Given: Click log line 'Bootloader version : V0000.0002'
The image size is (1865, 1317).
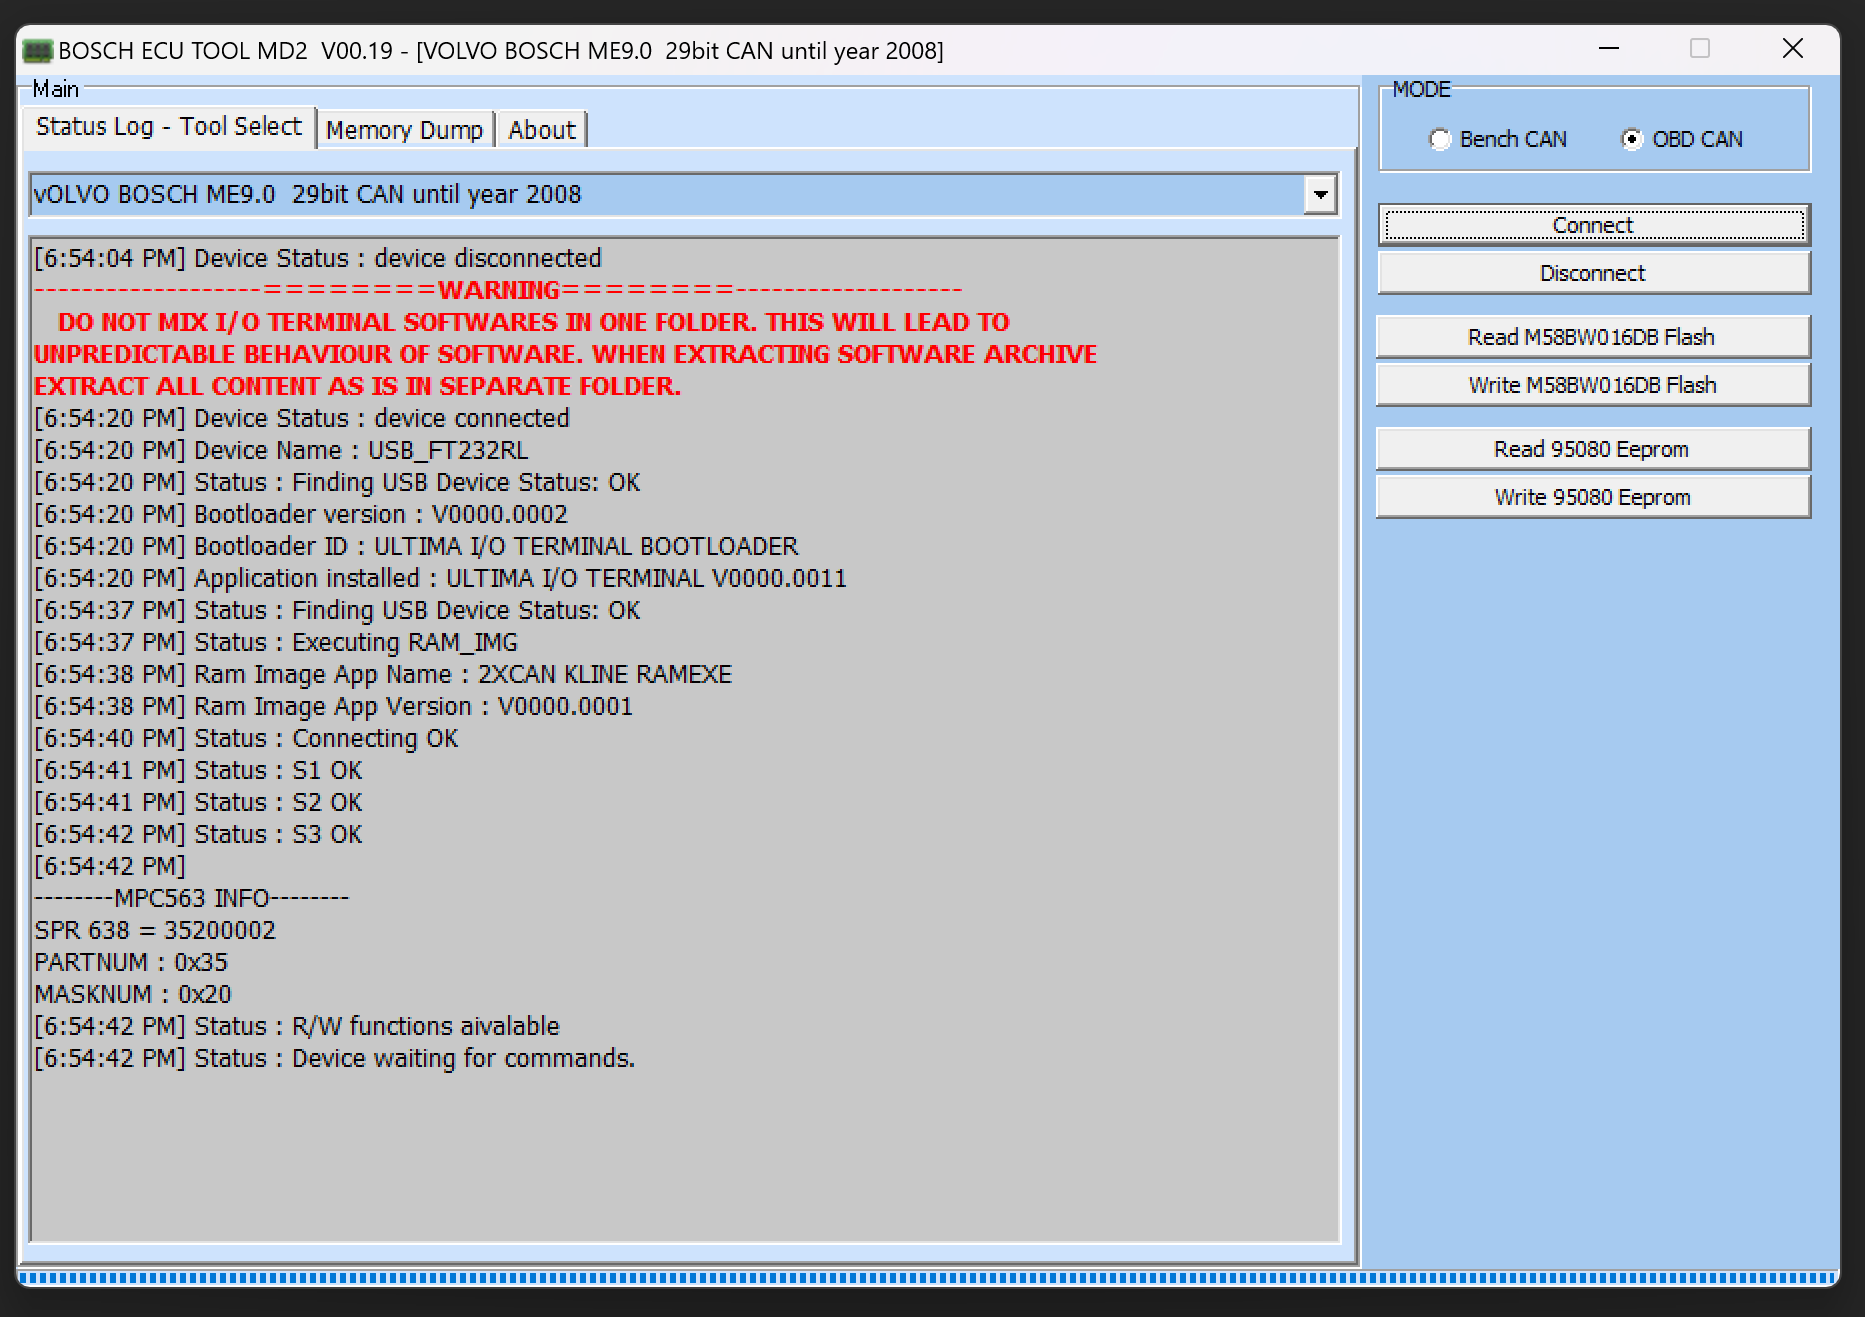Looking at the screenshot, I should click(301, 515).
